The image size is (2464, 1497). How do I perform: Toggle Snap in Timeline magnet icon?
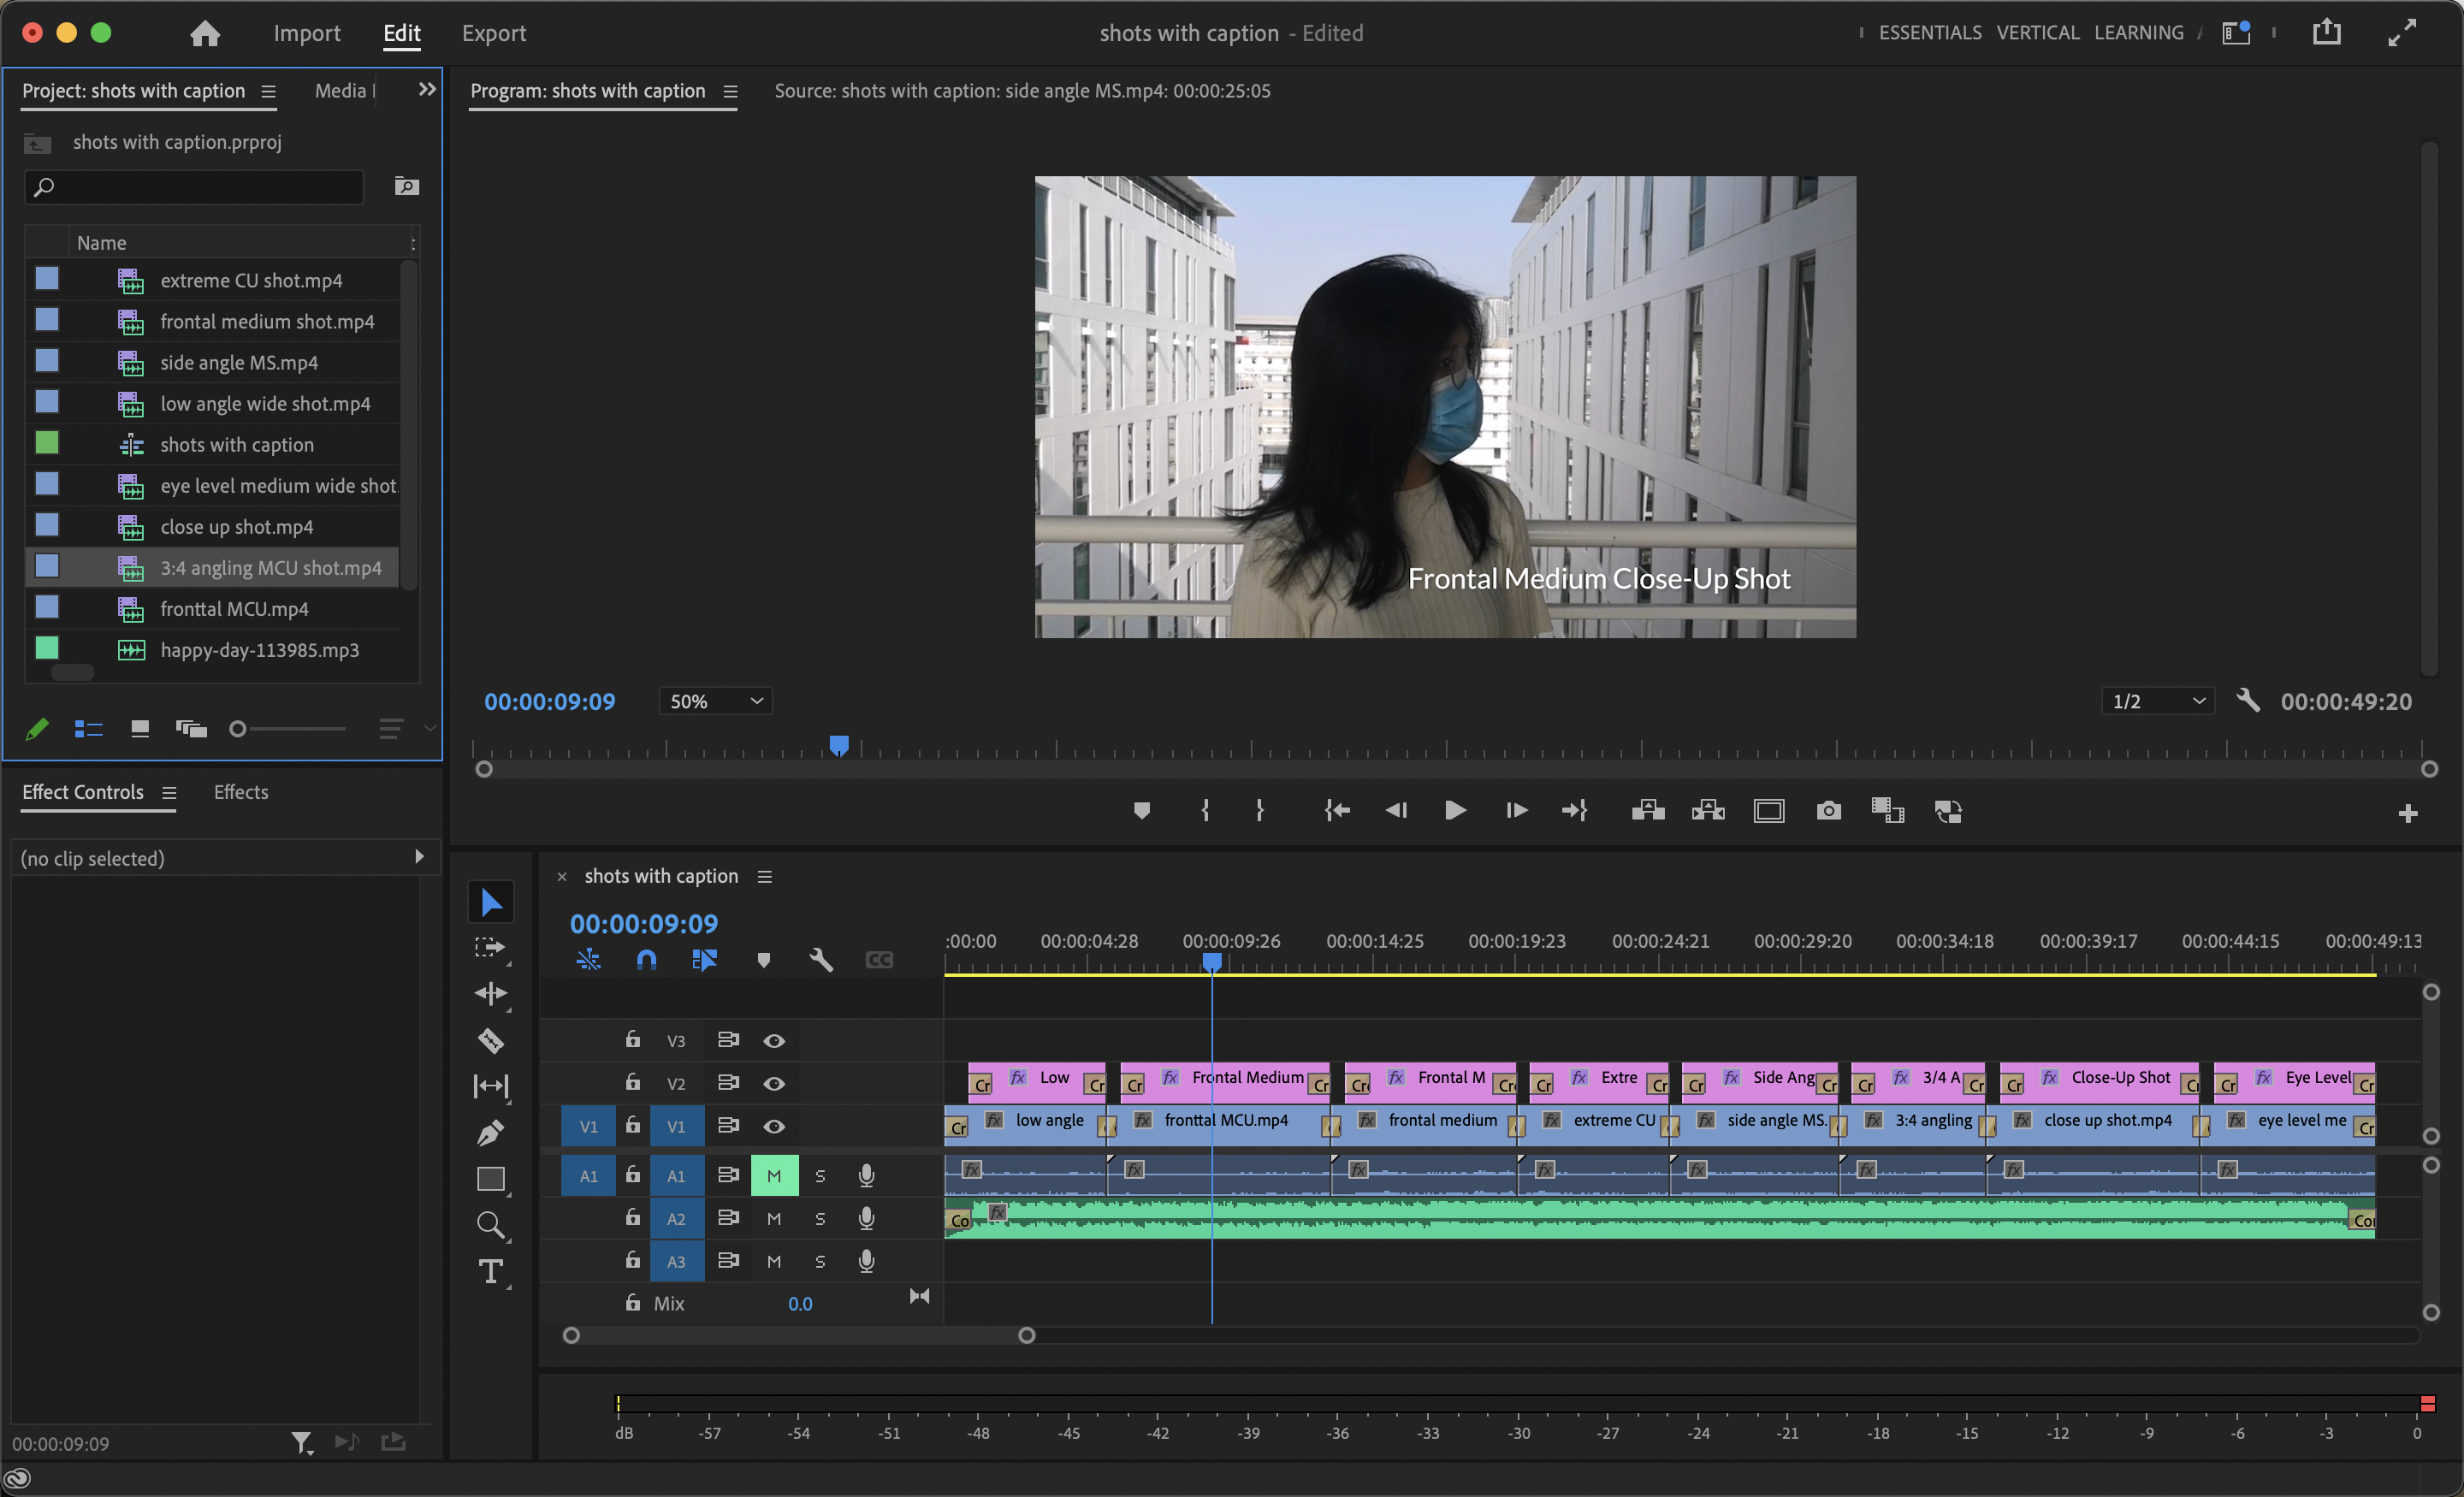[646, 960]
